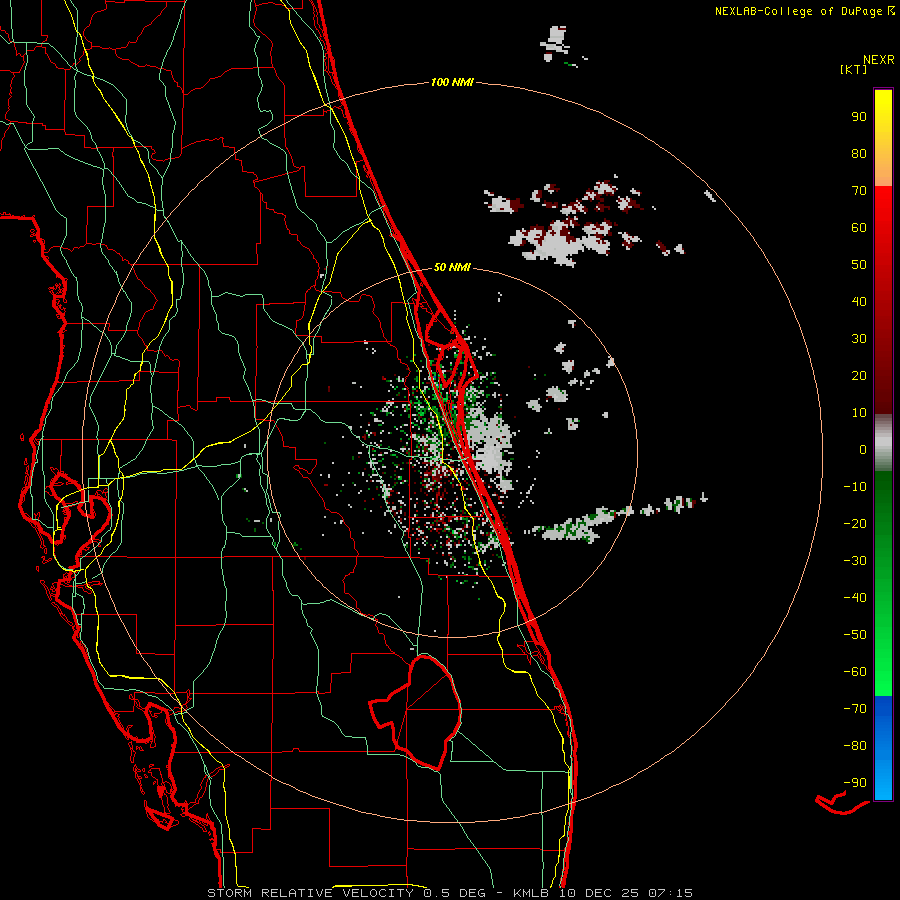Click the Storm Relative Velocity KMLB caption
The width and height of the screenshot is (900, 900).
pos(450,893)
